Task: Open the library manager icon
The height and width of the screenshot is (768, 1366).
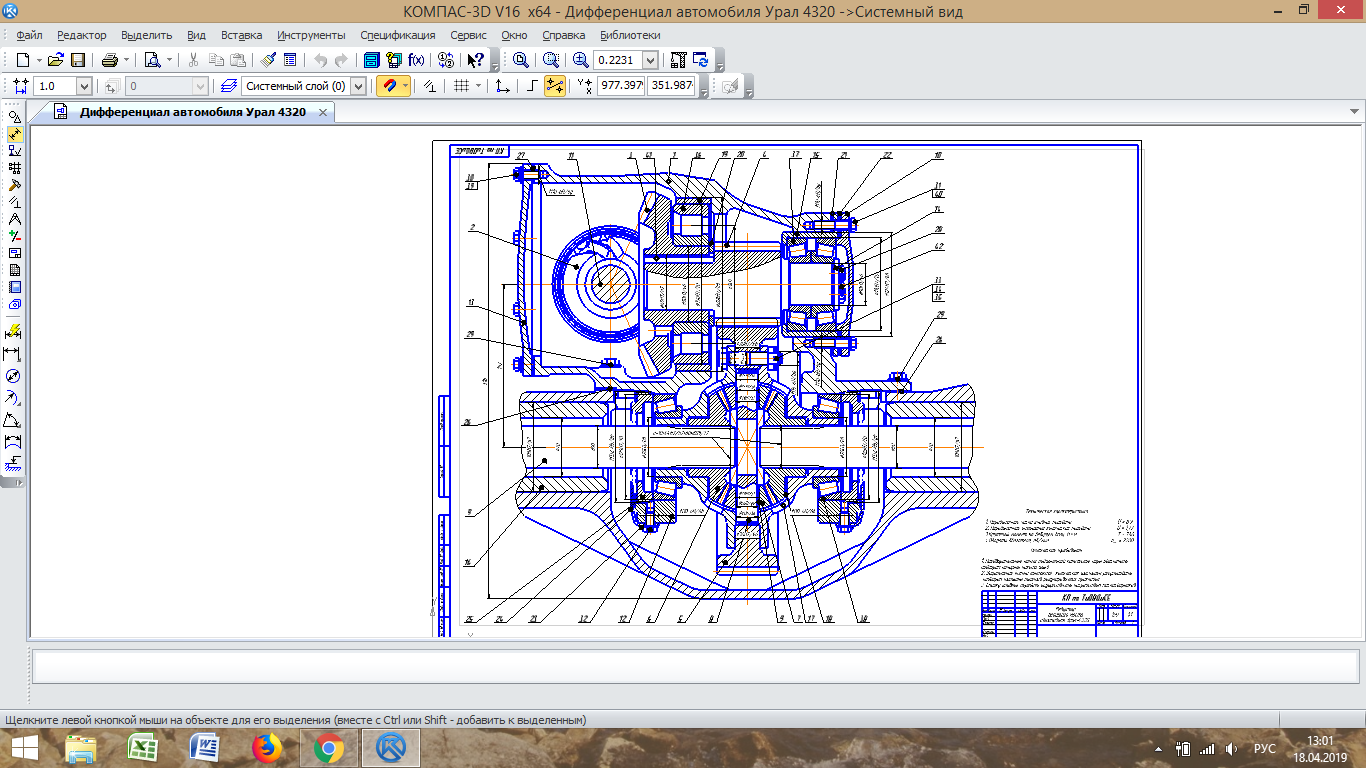Action: (372, 60)
